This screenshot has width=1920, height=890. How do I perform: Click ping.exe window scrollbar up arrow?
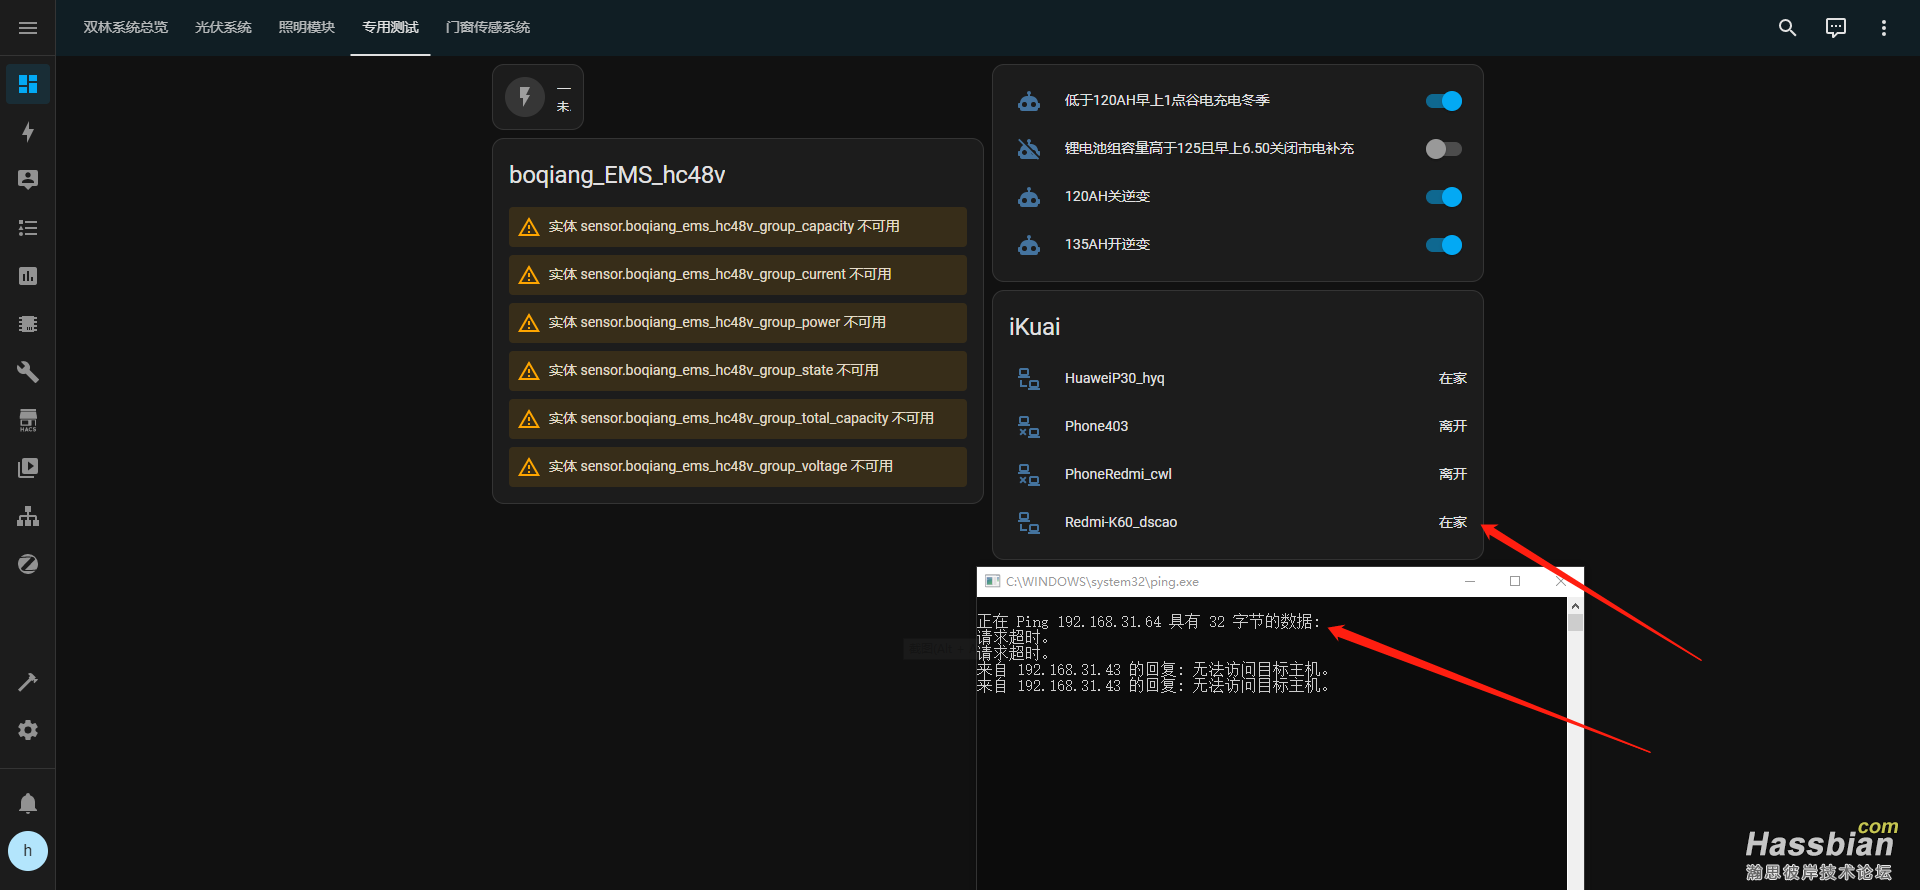[1575, 606]
